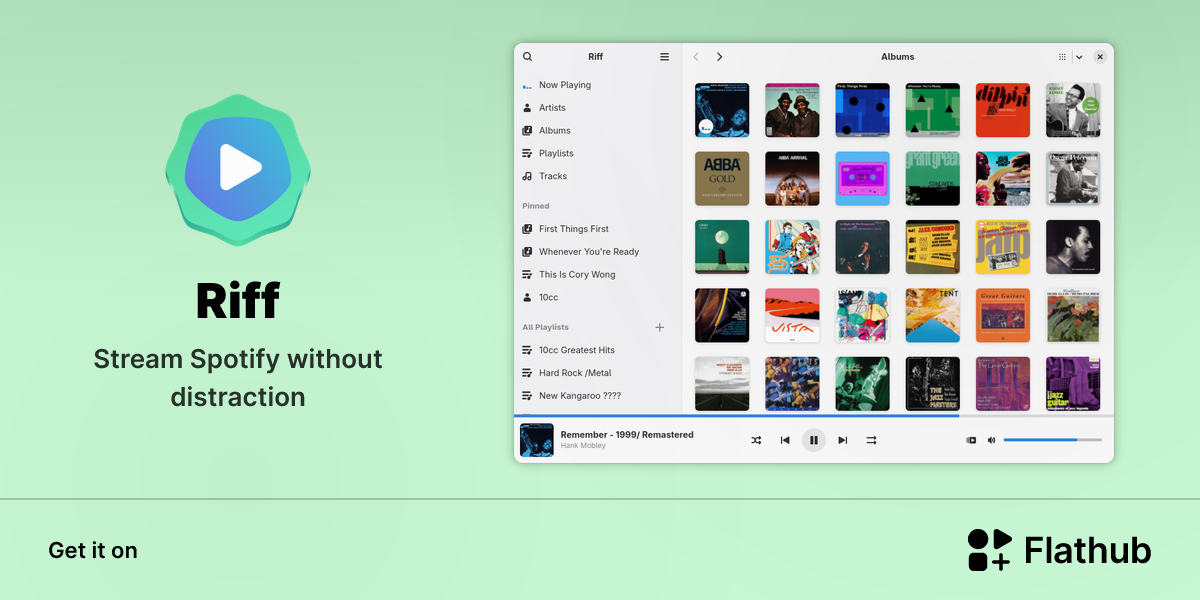Click the artist name Hank Mobley

[583, 446]
